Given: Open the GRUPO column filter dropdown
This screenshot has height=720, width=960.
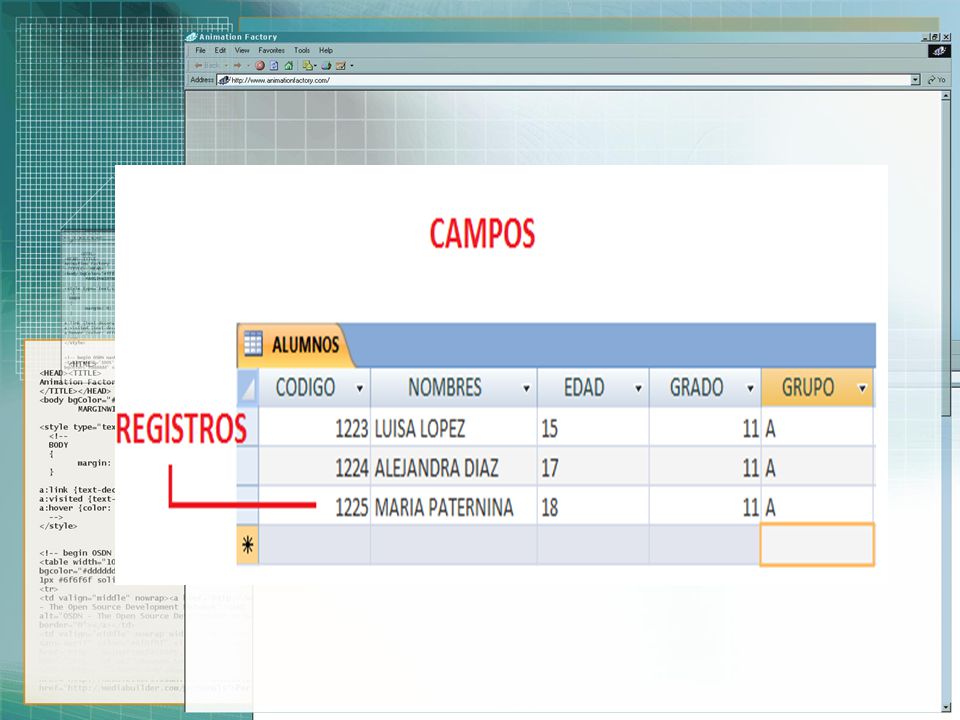Looking at the screenshot, I should click(x=862, y=388).
